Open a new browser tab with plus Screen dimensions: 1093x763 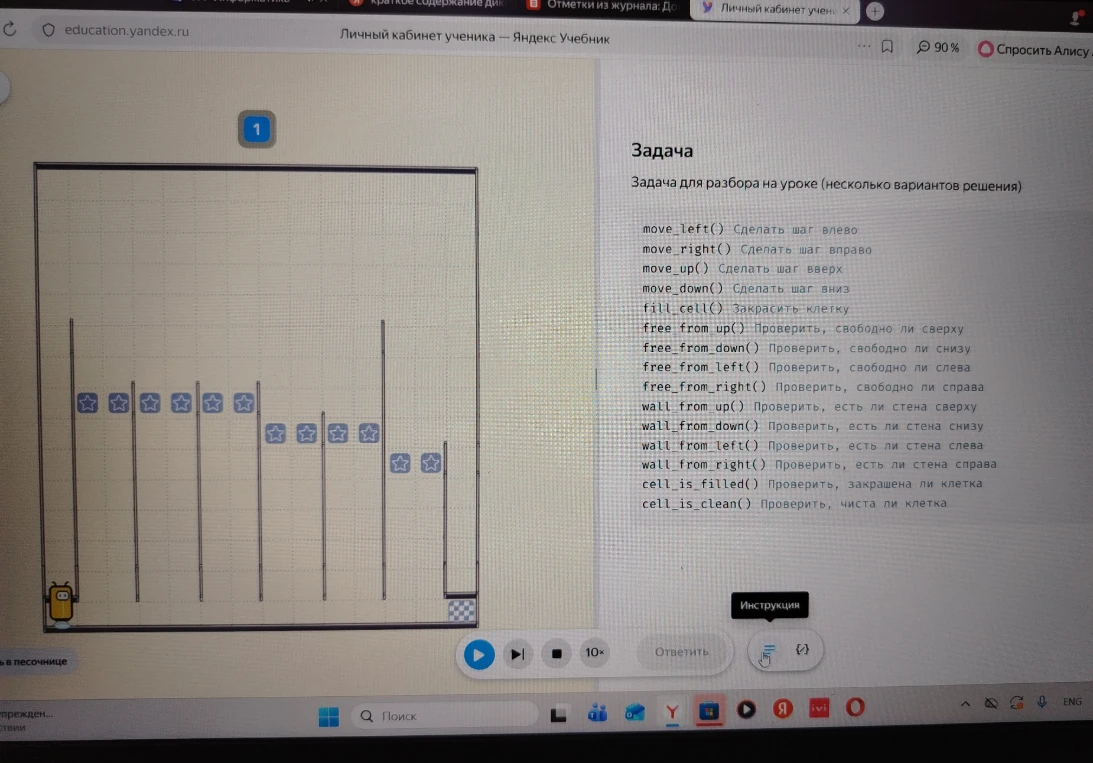(x=875, y=11)
